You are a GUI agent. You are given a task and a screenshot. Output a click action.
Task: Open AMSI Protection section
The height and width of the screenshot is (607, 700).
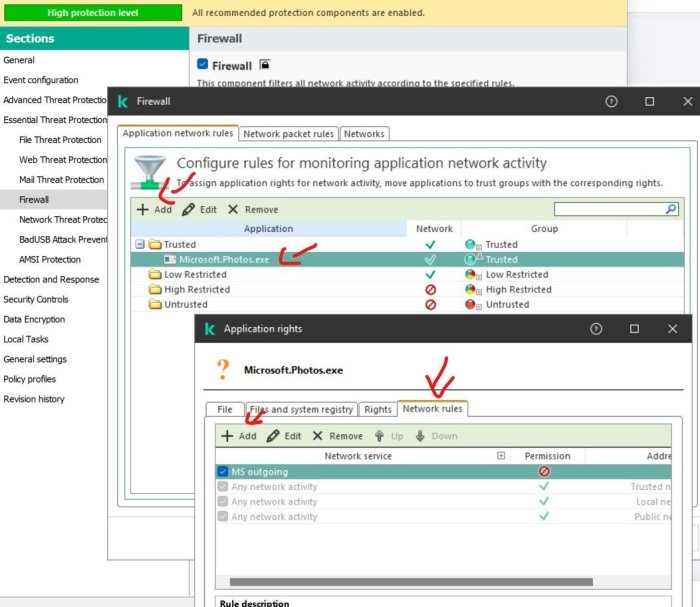pyautogui.click(x=50, y=259)
